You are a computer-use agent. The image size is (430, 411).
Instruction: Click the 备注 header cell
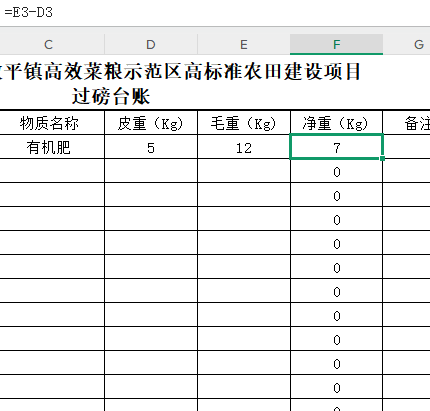(x=407, y=123)
